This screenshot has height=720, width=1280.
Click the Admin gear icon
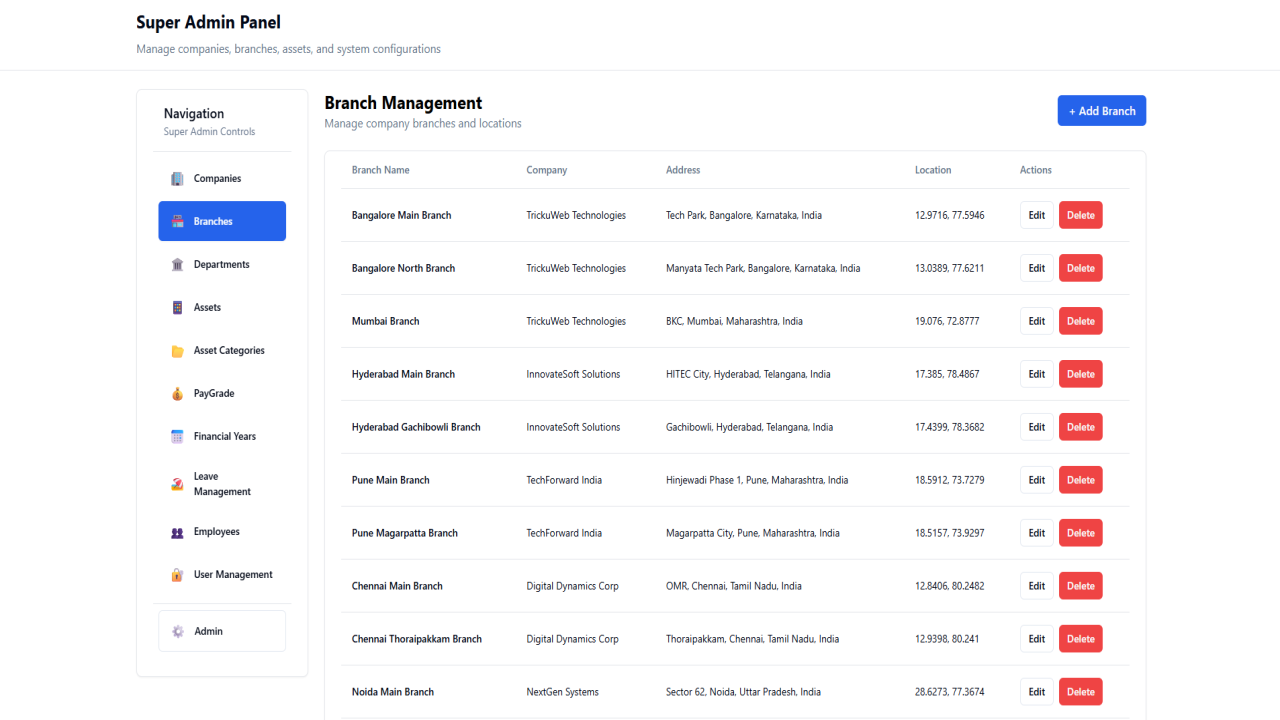(x=177, y=632)
